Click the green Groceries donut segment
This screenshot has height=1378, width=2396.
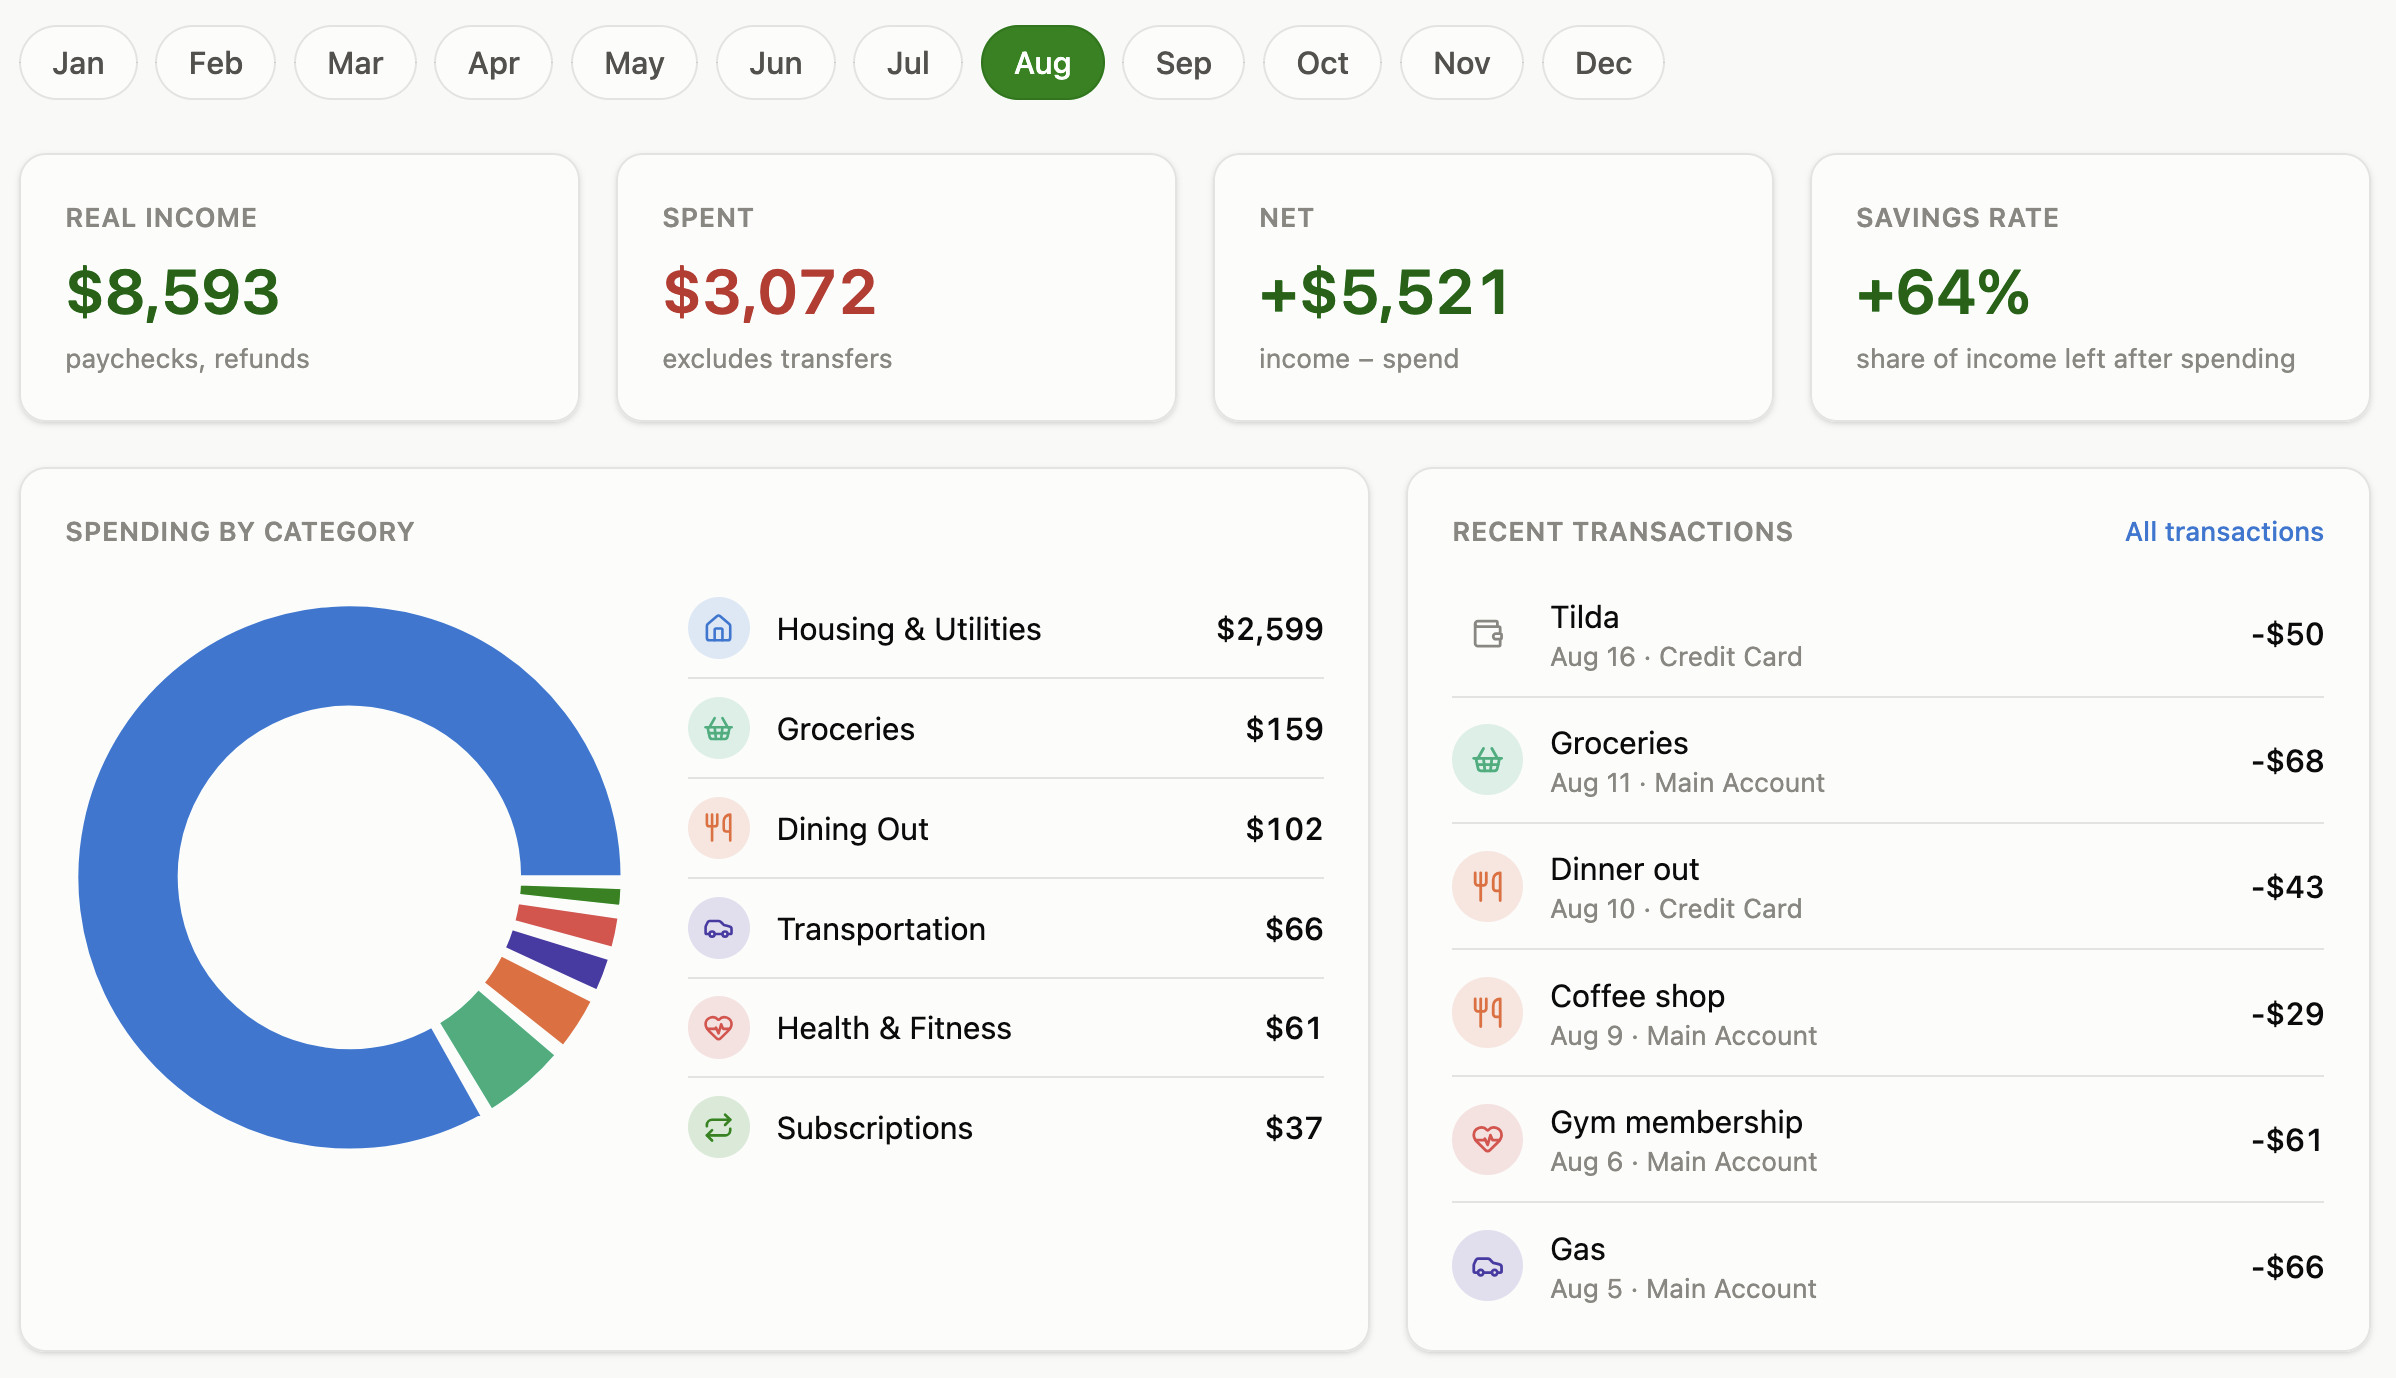point(500,1046)
